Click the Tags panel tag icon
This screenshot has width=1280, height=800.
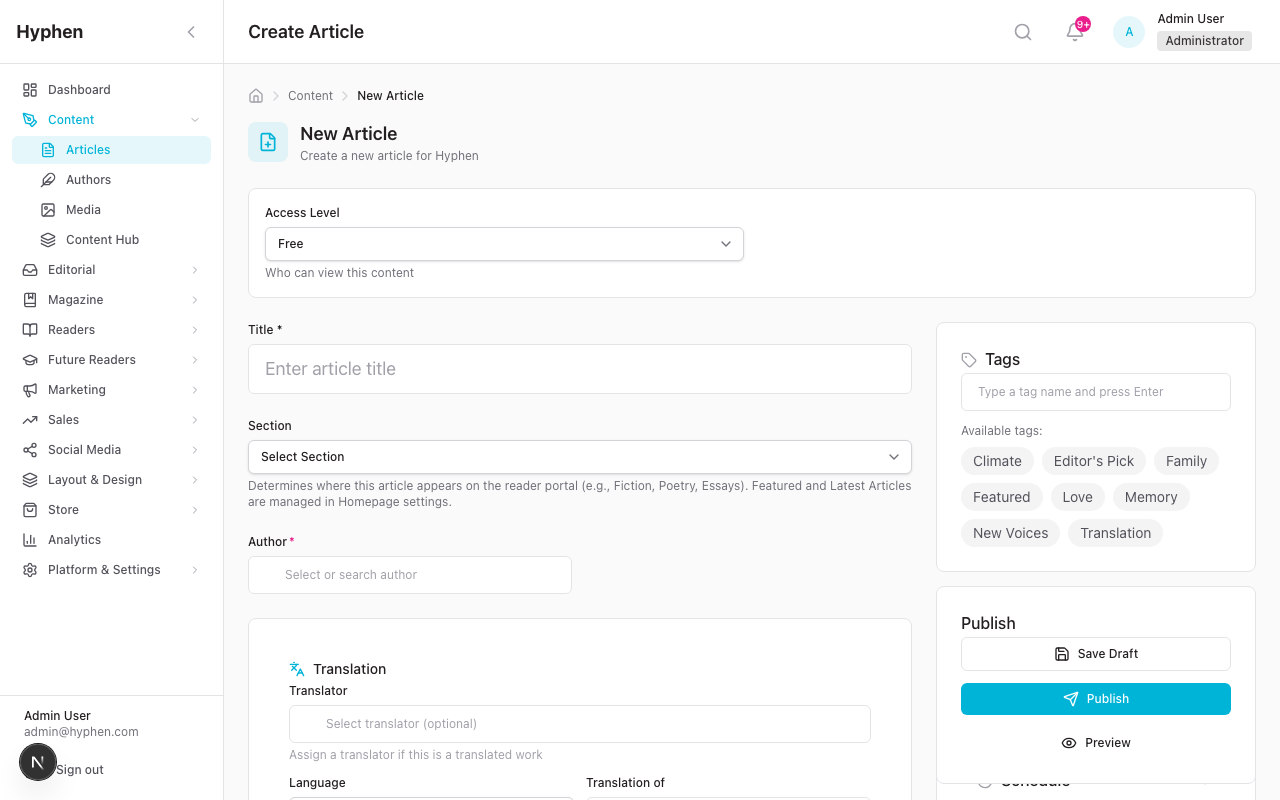click(969, 359)
